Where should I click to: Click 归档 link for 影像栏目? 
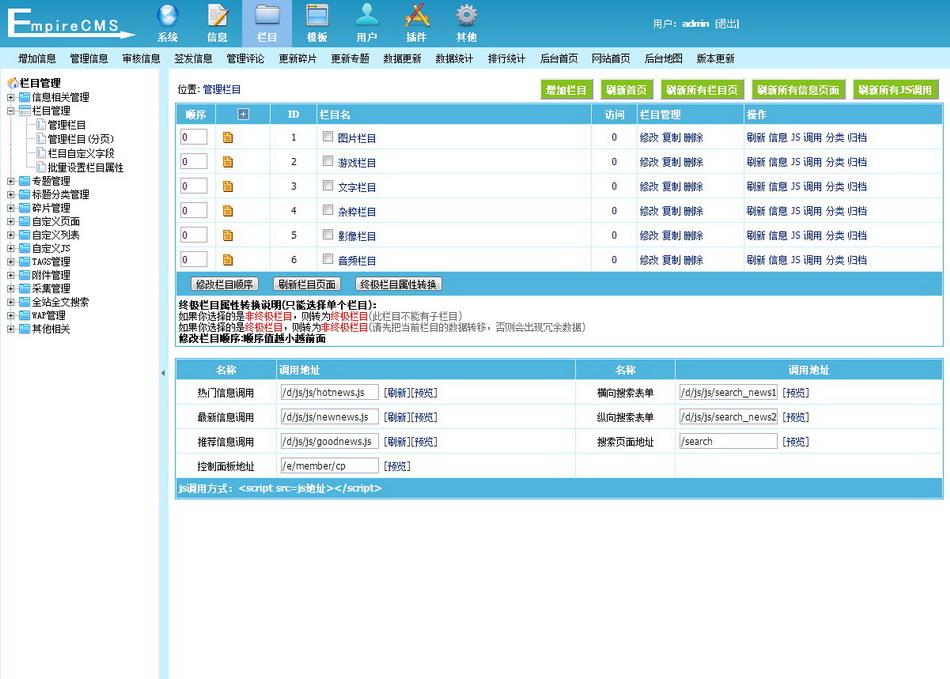pyautogui.click(x=857, y=236)
